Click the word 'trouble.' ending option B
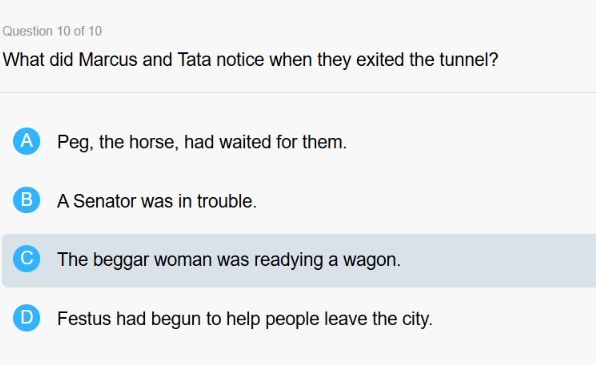 [x=227, y=201]
